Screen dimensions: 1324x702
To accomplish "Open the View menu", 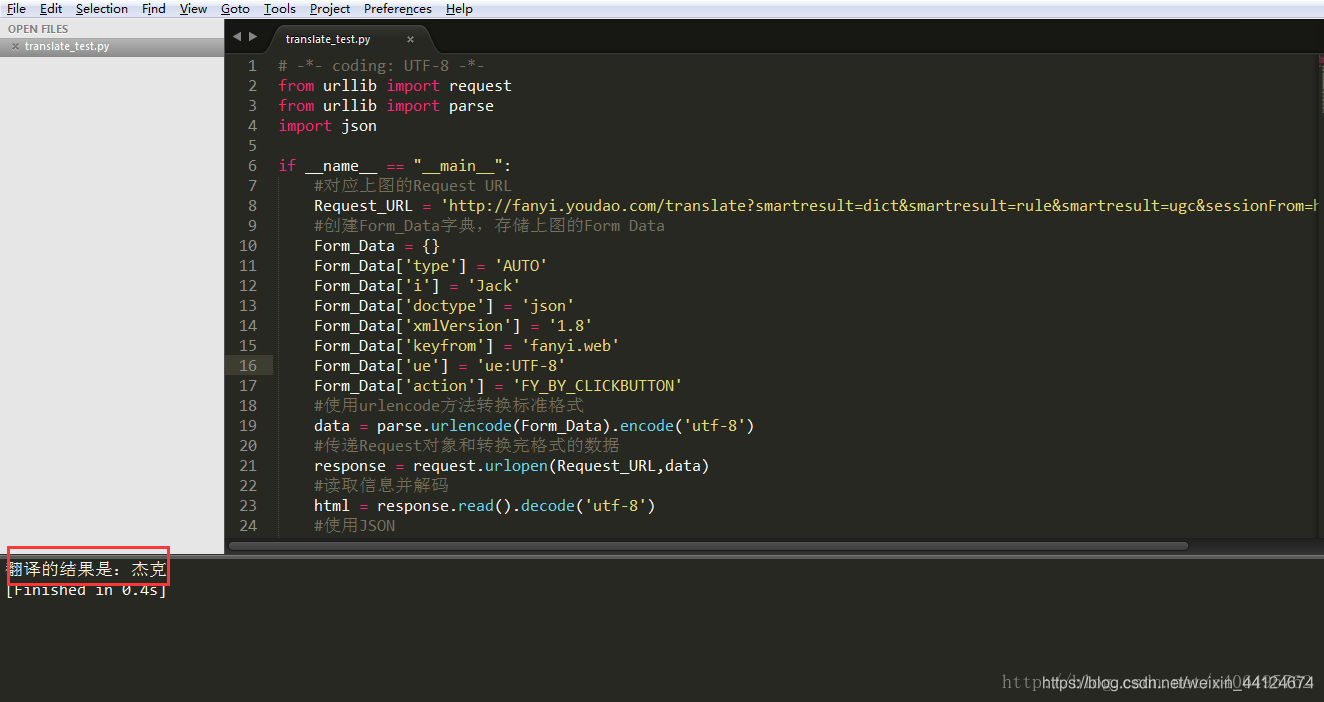I will click(194, 9).
